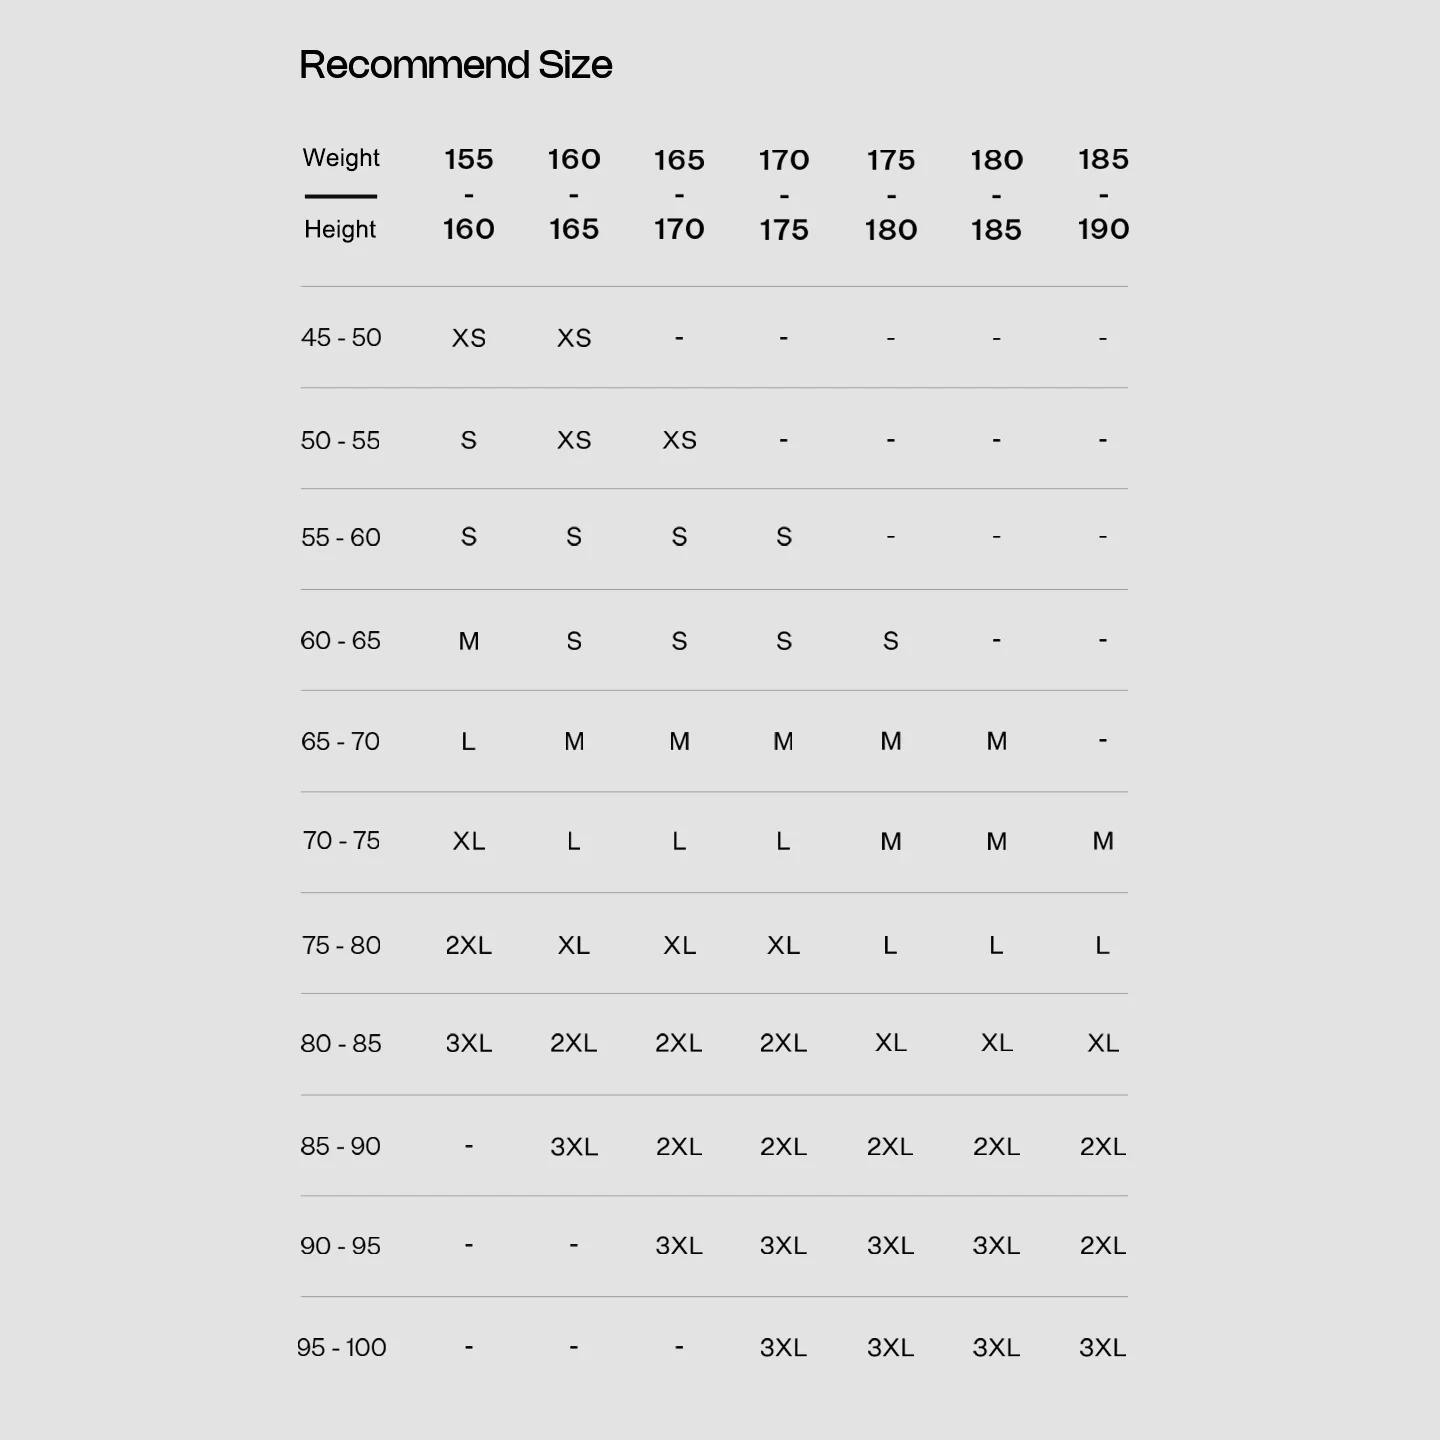Click the 80 - 85 weight row label

(x=341, y=1043)
